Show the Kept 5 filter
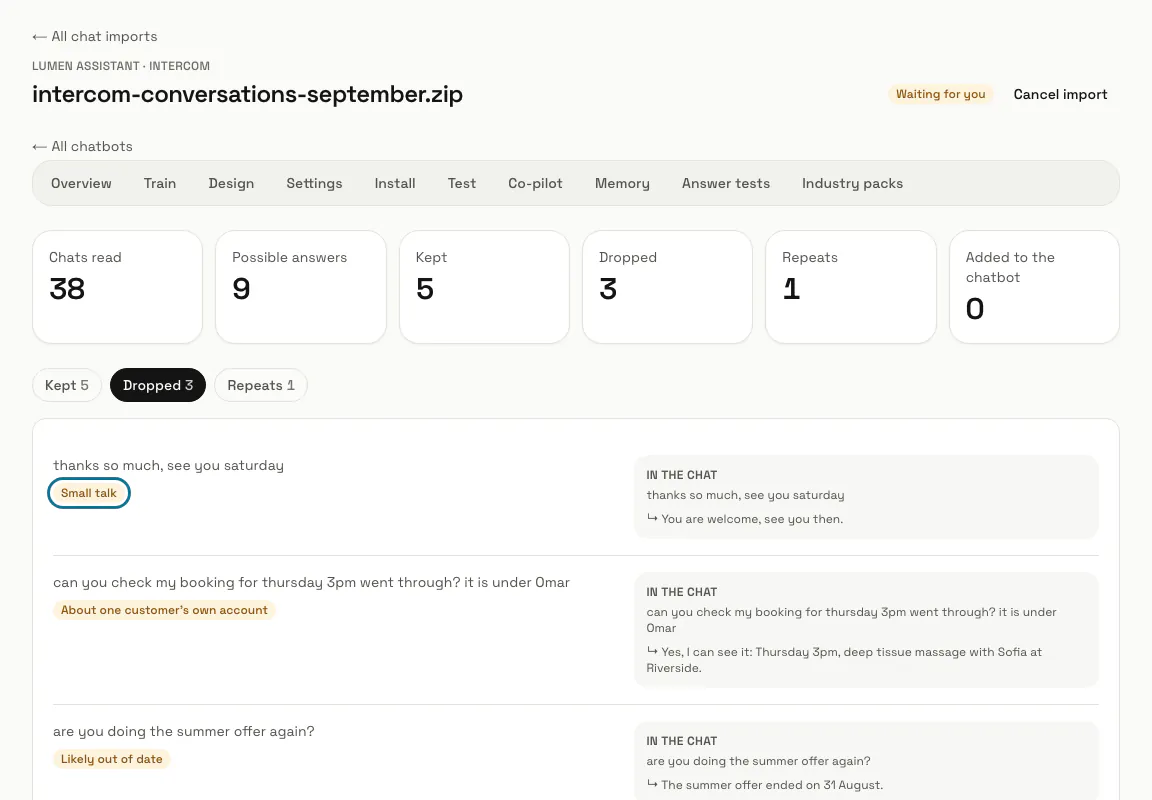This screenshot has width=1152, height=800. coord(67,386)
